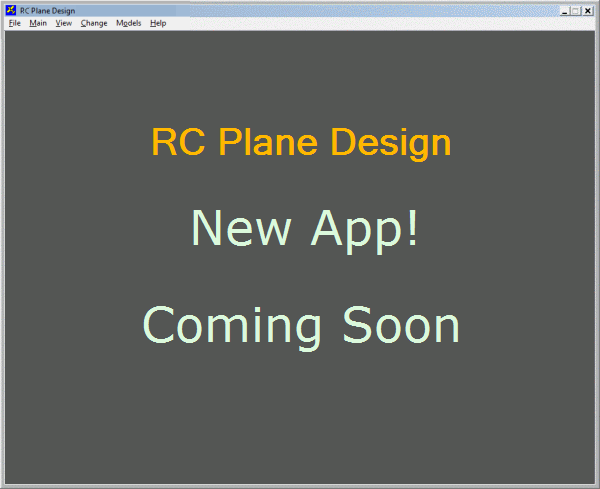
Task: Open the File menu
Action: pyautogui.click(x=15, y=23)
